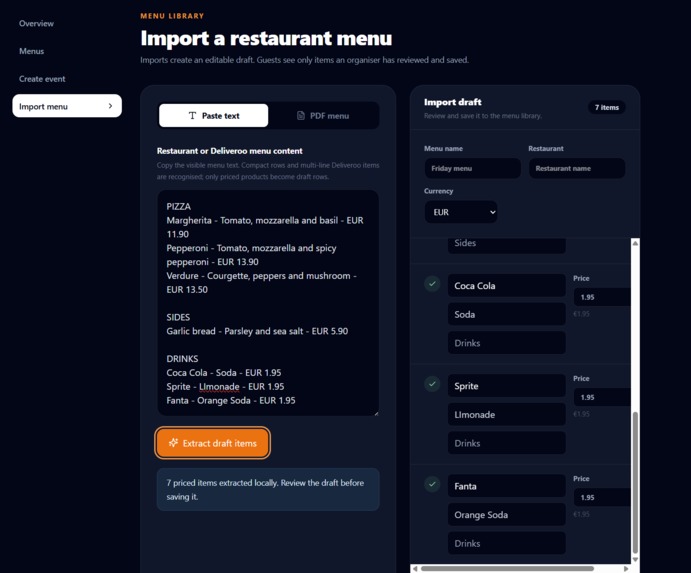Image resolution: width=691 pixels, height=573 pixels.
Task: Click the MENU LIBRARY label
Action: pos(172,16)
